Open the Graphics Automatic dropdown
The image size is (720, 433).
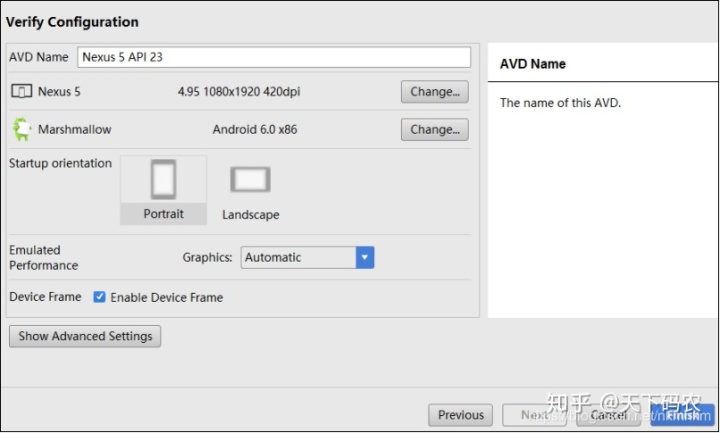pyautogui.click(x=307, y=257)
